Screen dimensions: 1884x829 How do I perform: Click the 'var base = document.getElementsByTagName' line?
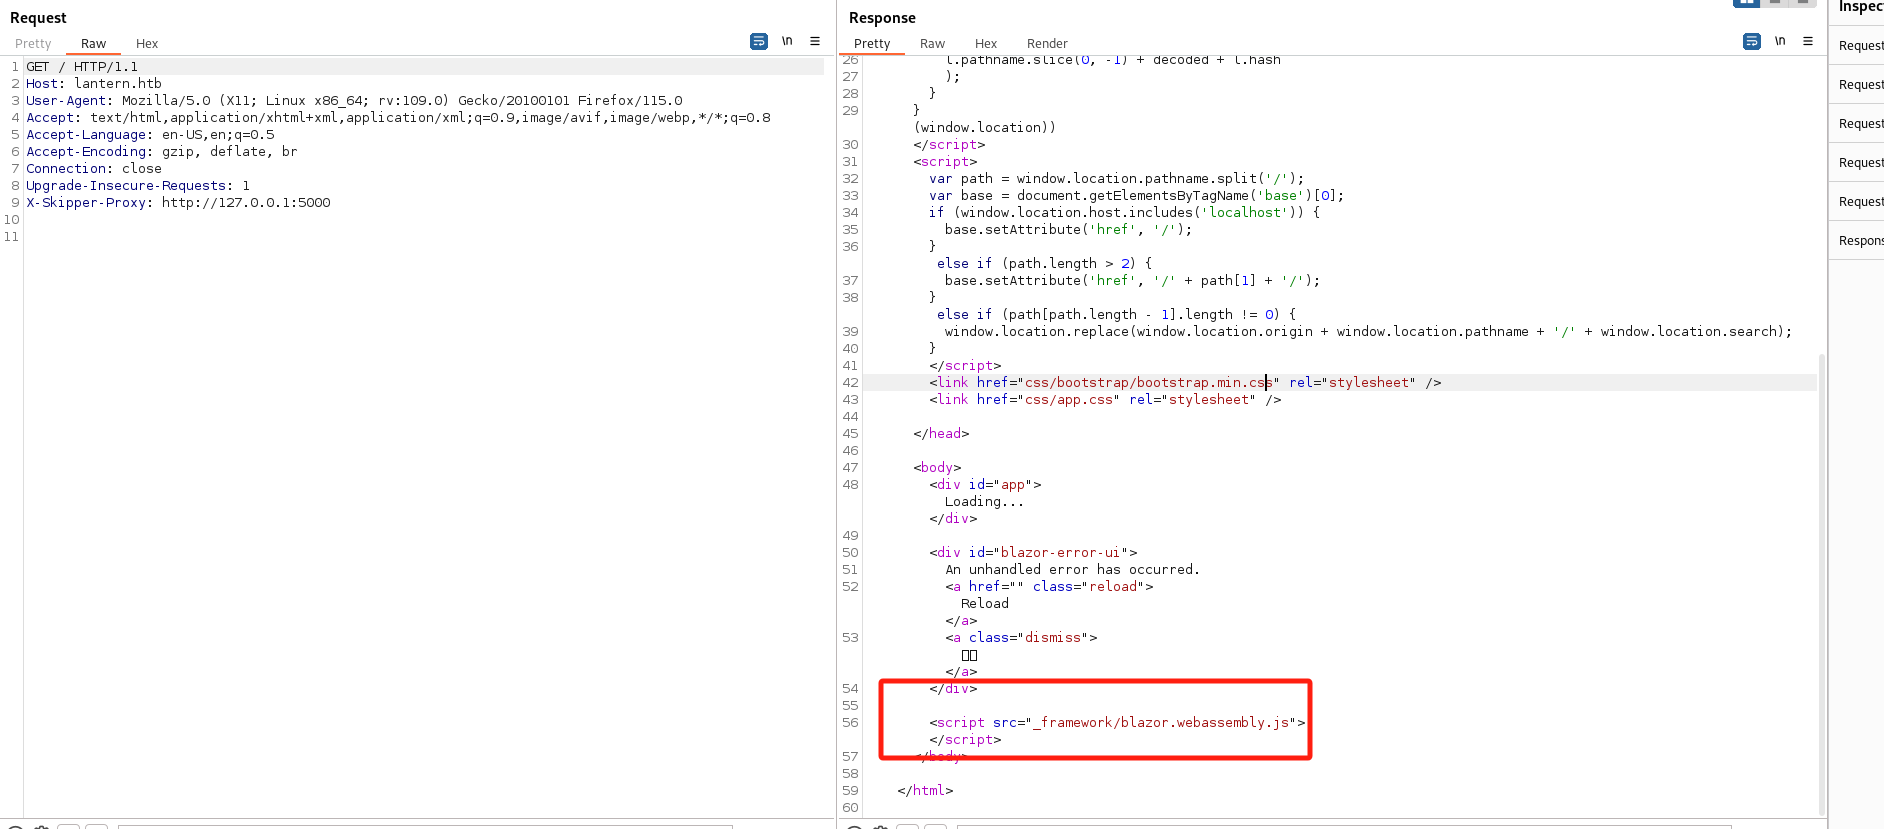click(1136, 196)
